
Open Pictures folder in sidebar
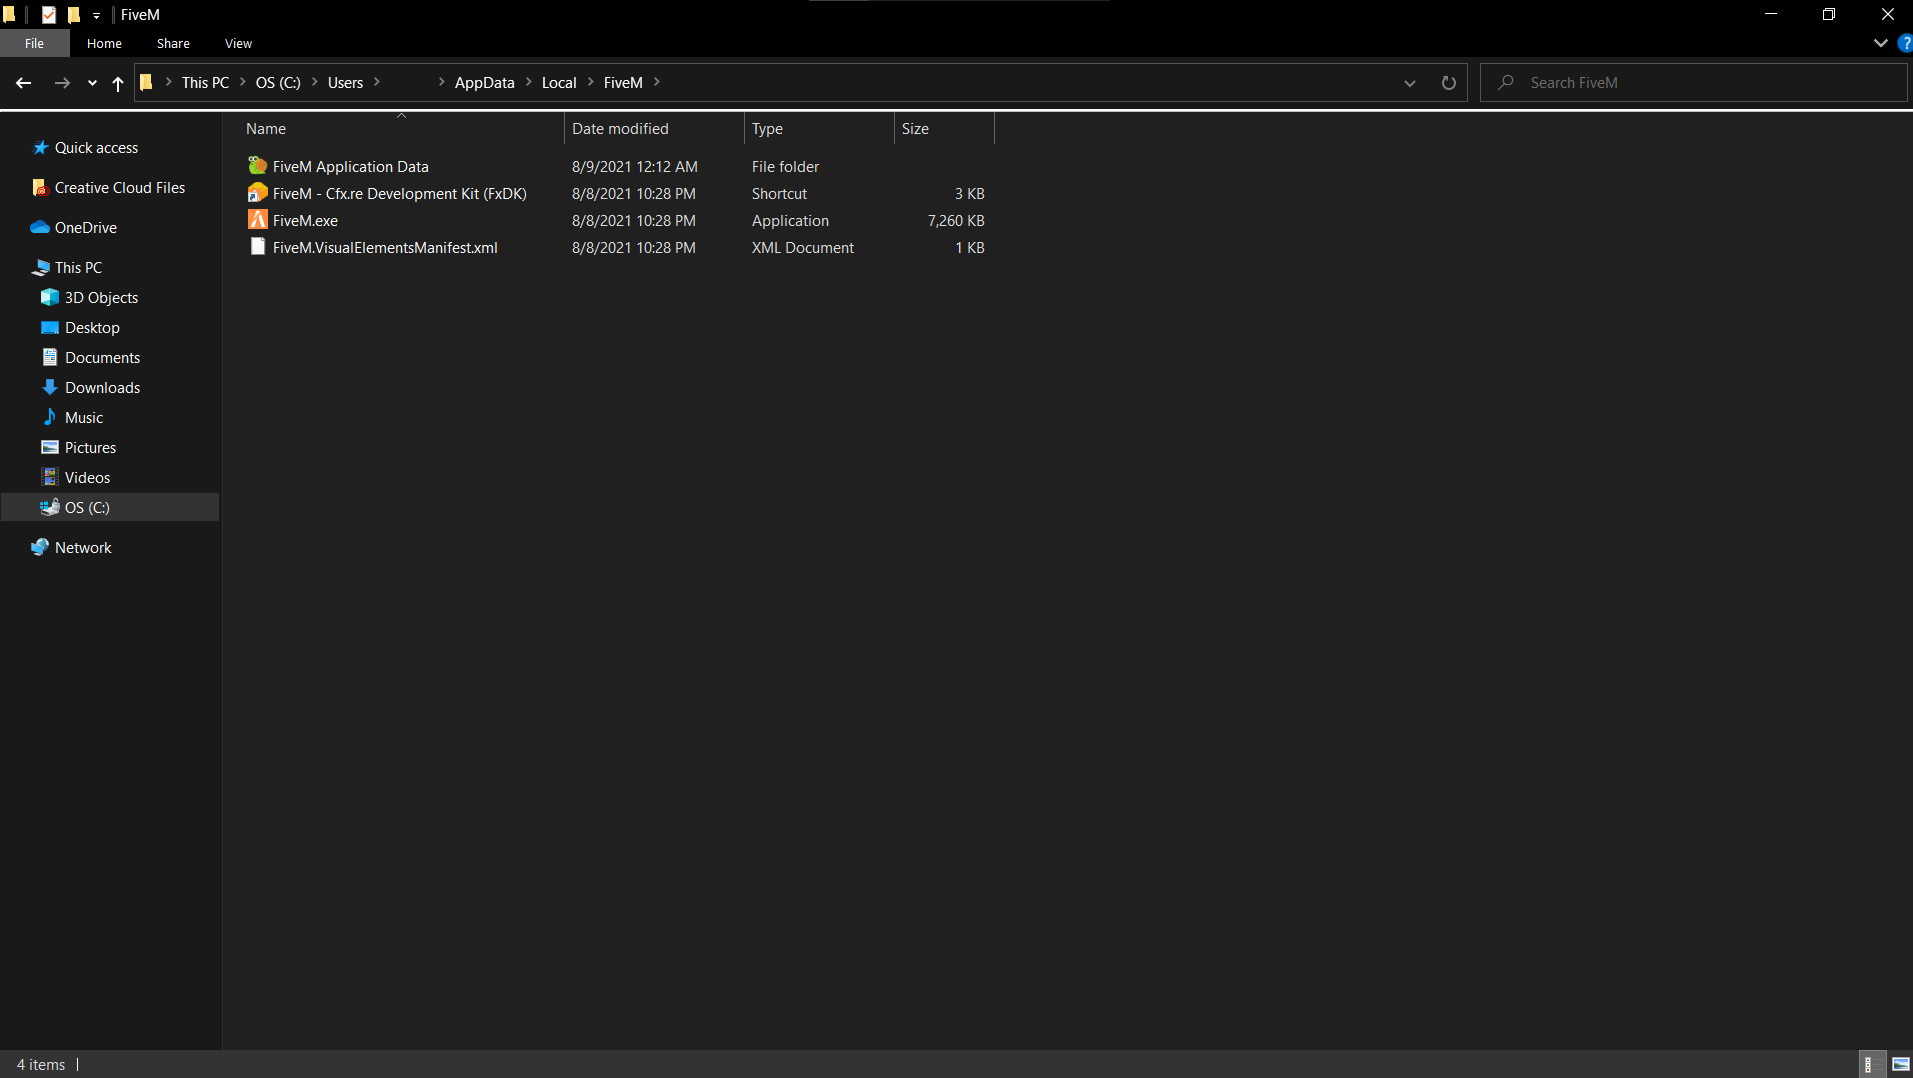(x=90, y=447)
